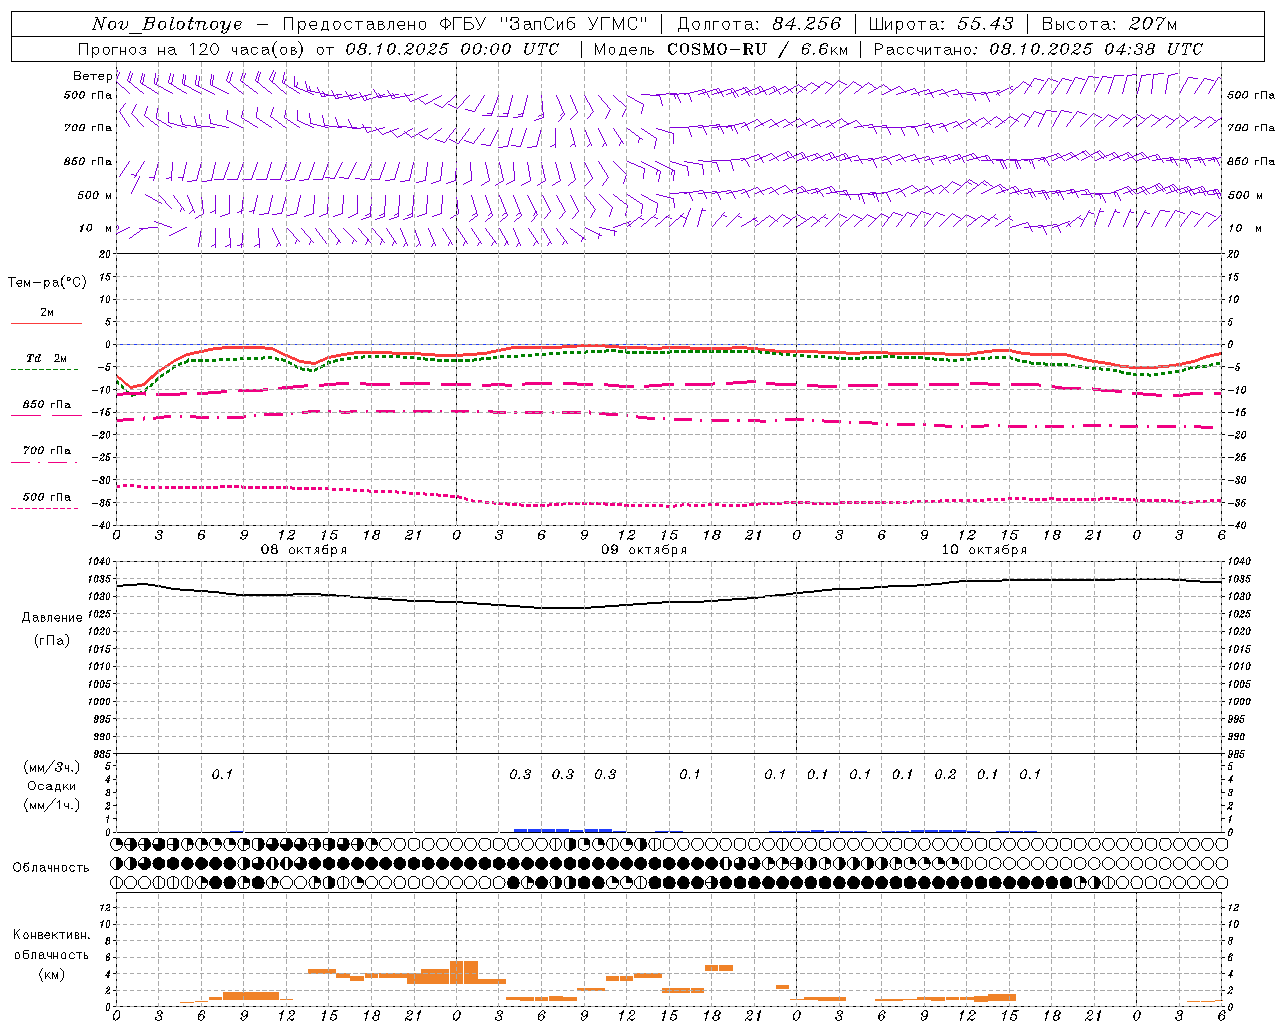Click the 'Давление' pressure panel label
The height and width of the screenshot is (1024, 1280).
(x=52, y=618)
